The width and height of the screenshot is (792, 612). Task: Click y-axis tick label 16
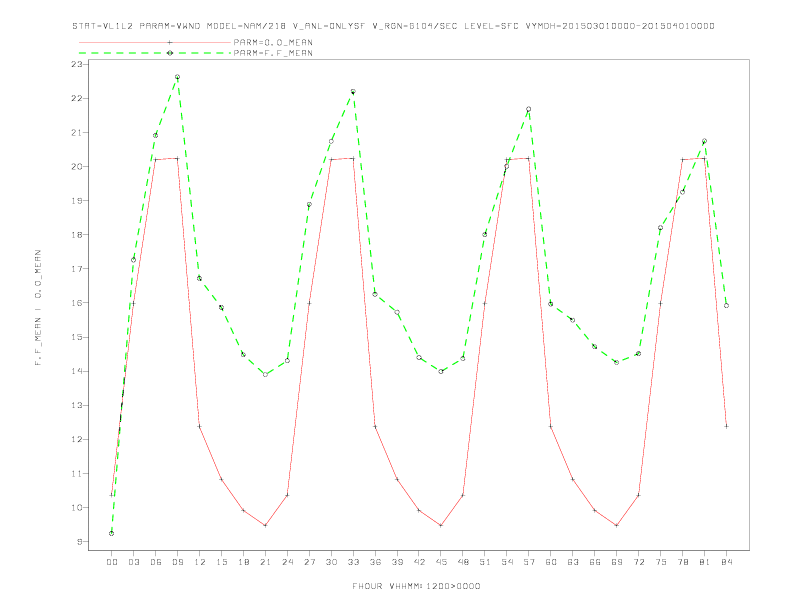76,302
